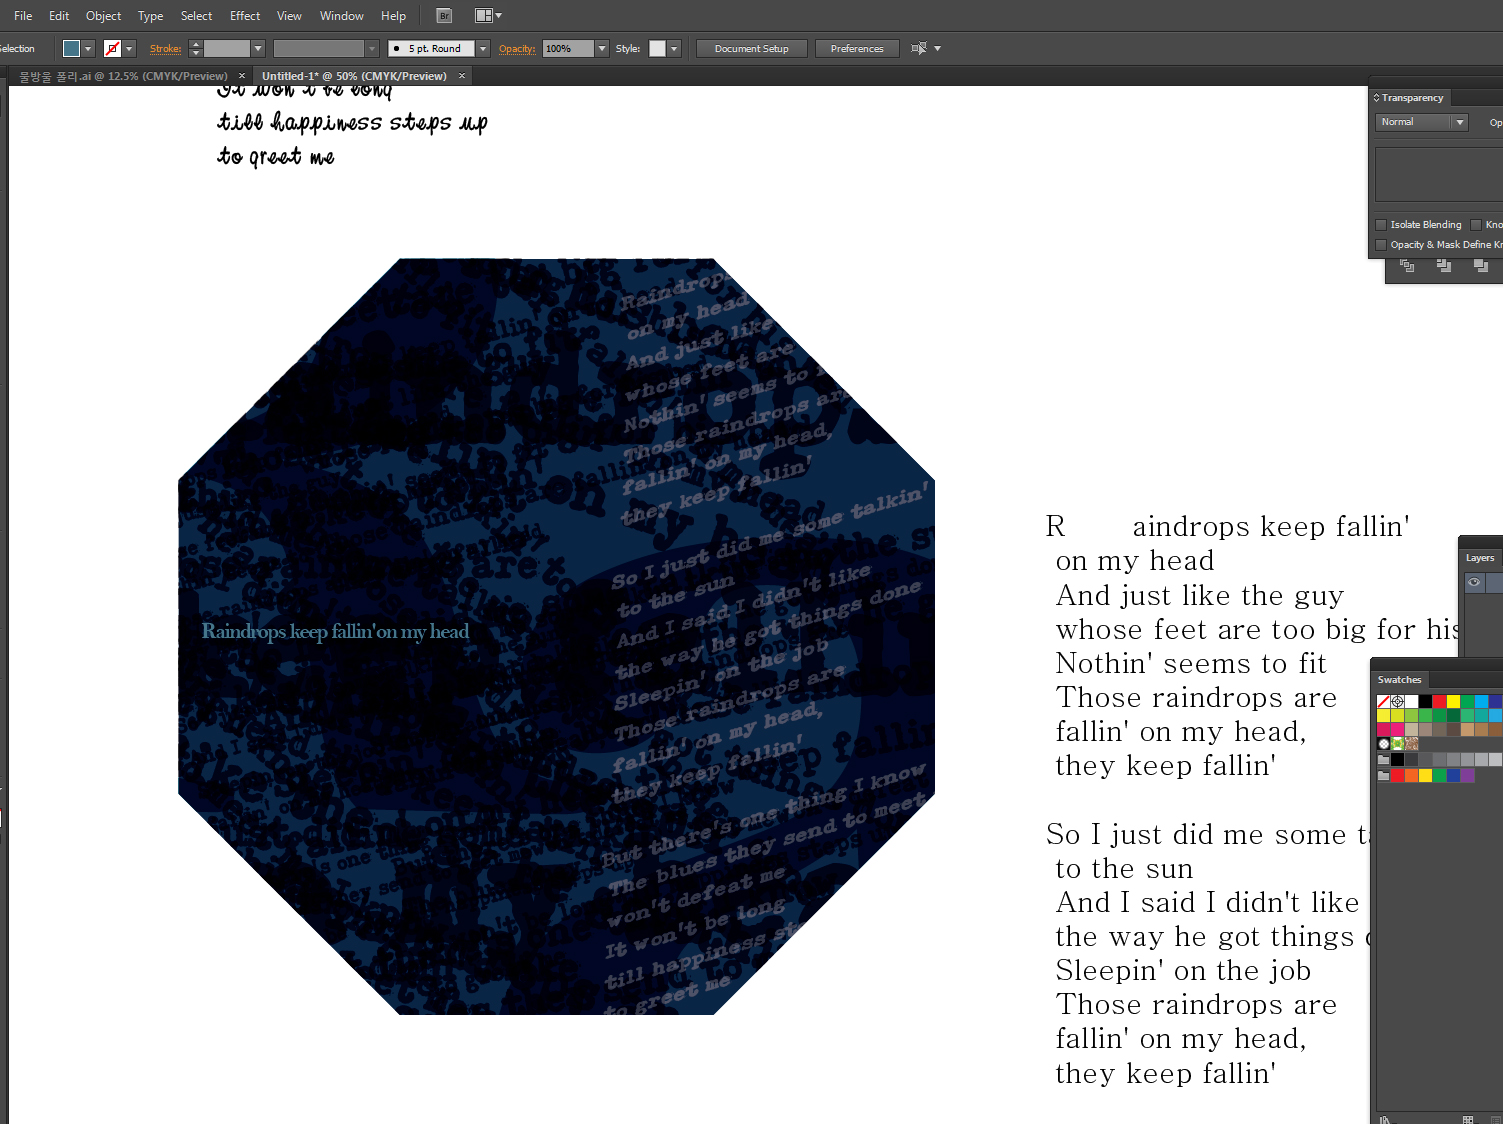Select the radial gradient swatch
Screen dimensions: 1503x1124
tap(1383, 743)
